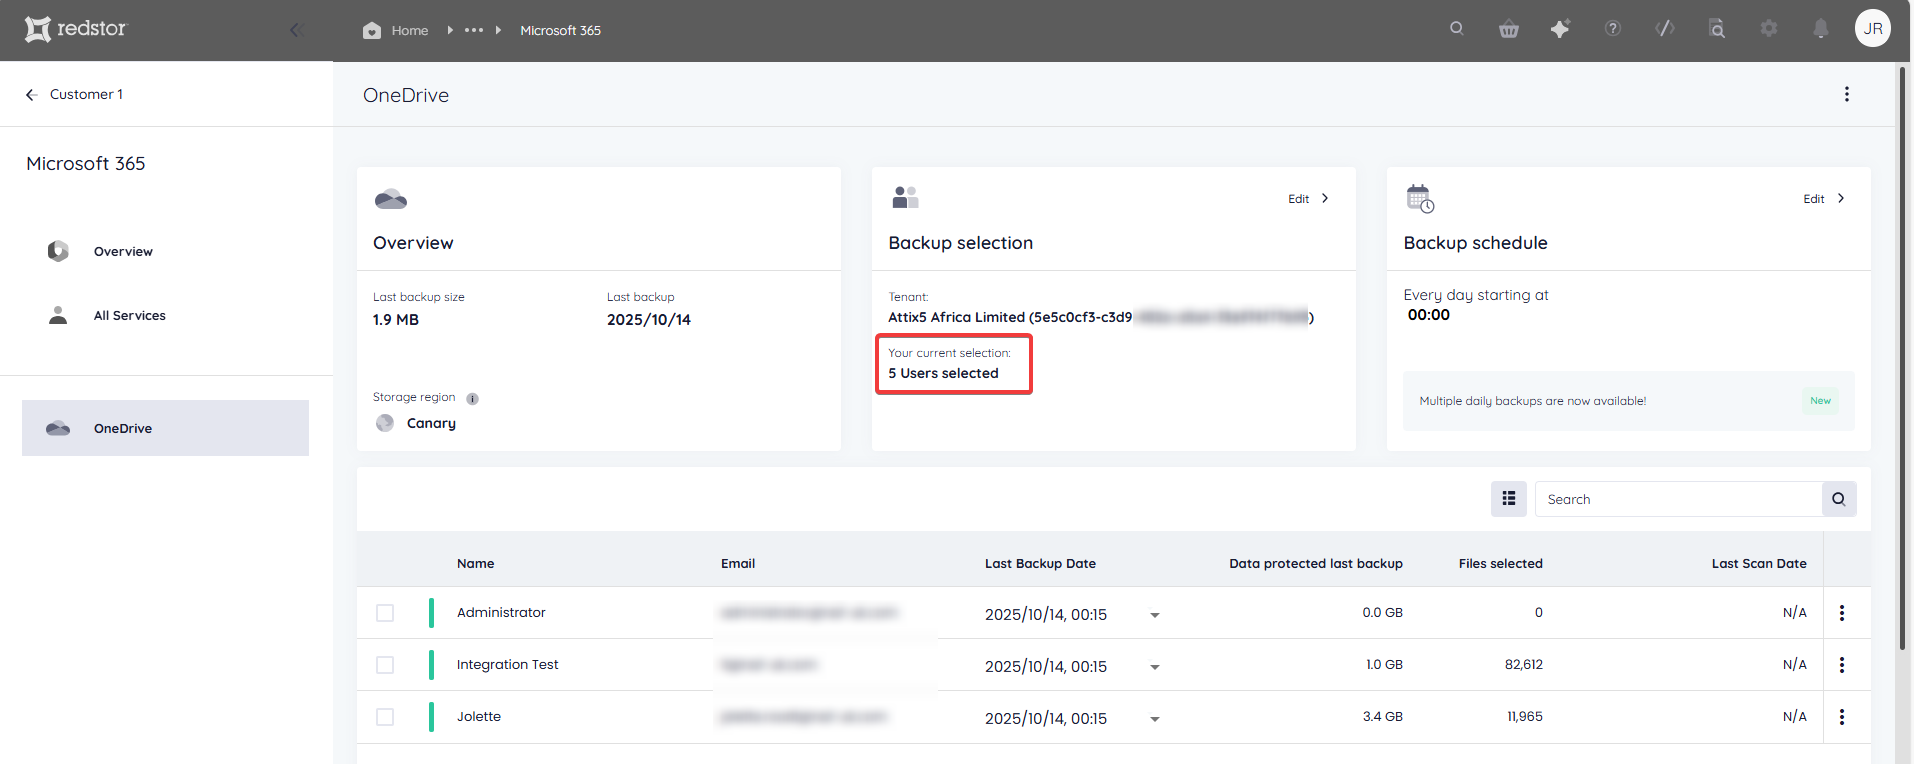The height and width of the screenshot is (764, 1914).
Task: Click Customer 1 back link
Action: pos(86,94)
